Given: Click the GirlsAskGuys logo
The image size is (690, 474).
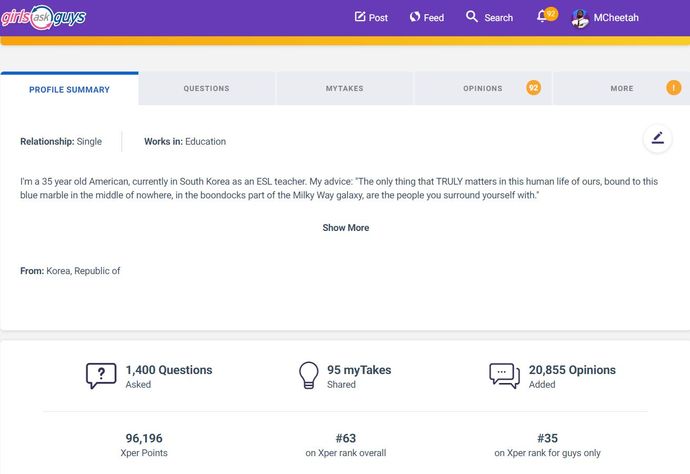Looking at the screenshot, I should click(43, 18).
